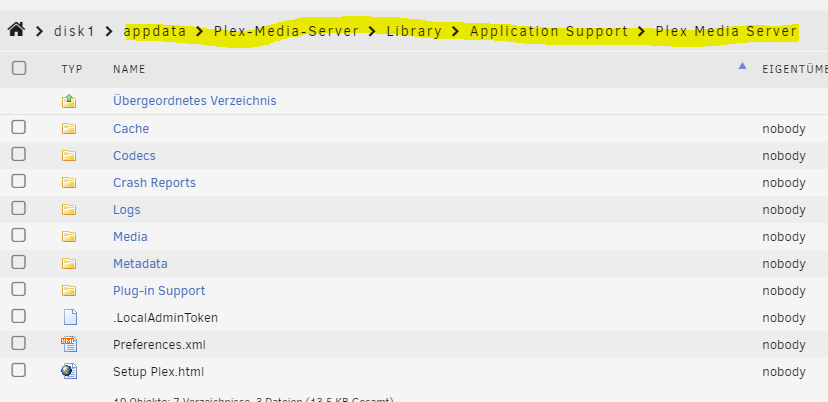Check the box for Codecs folder
This screenshot has height=402, width=828.
[x=19, y=154]
